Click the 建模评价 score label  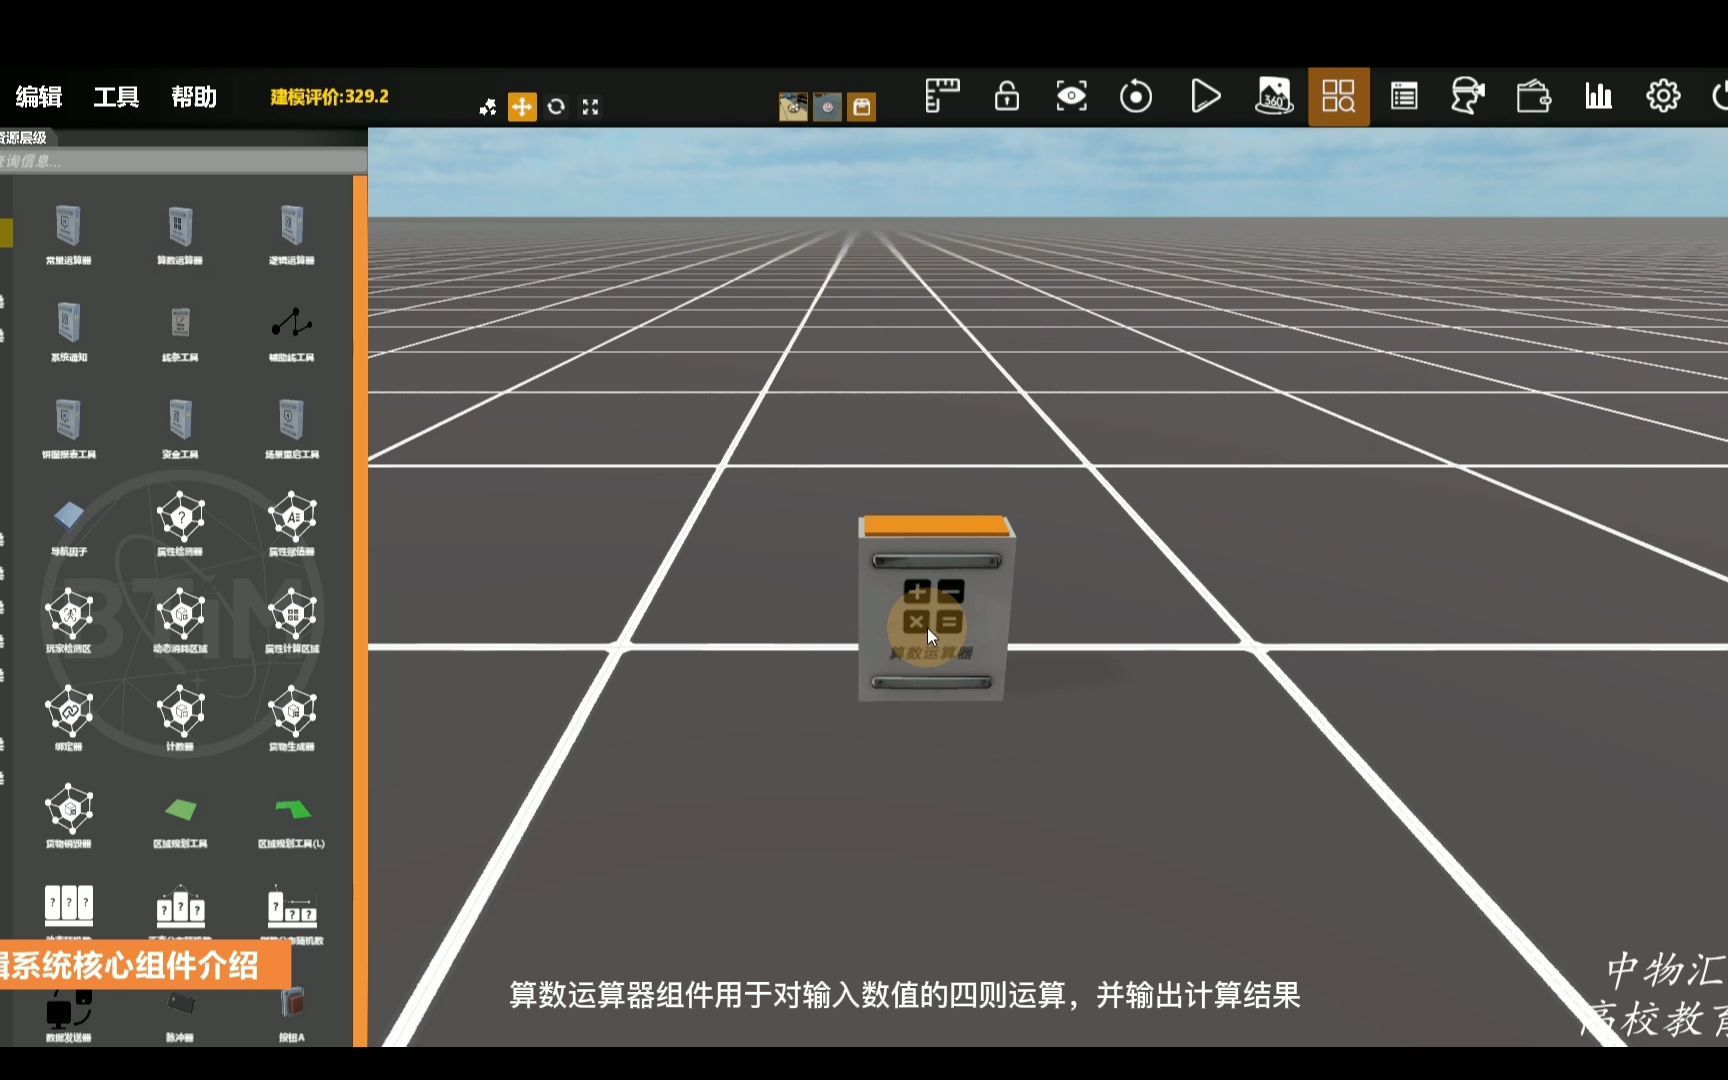(x=329, y=97)
